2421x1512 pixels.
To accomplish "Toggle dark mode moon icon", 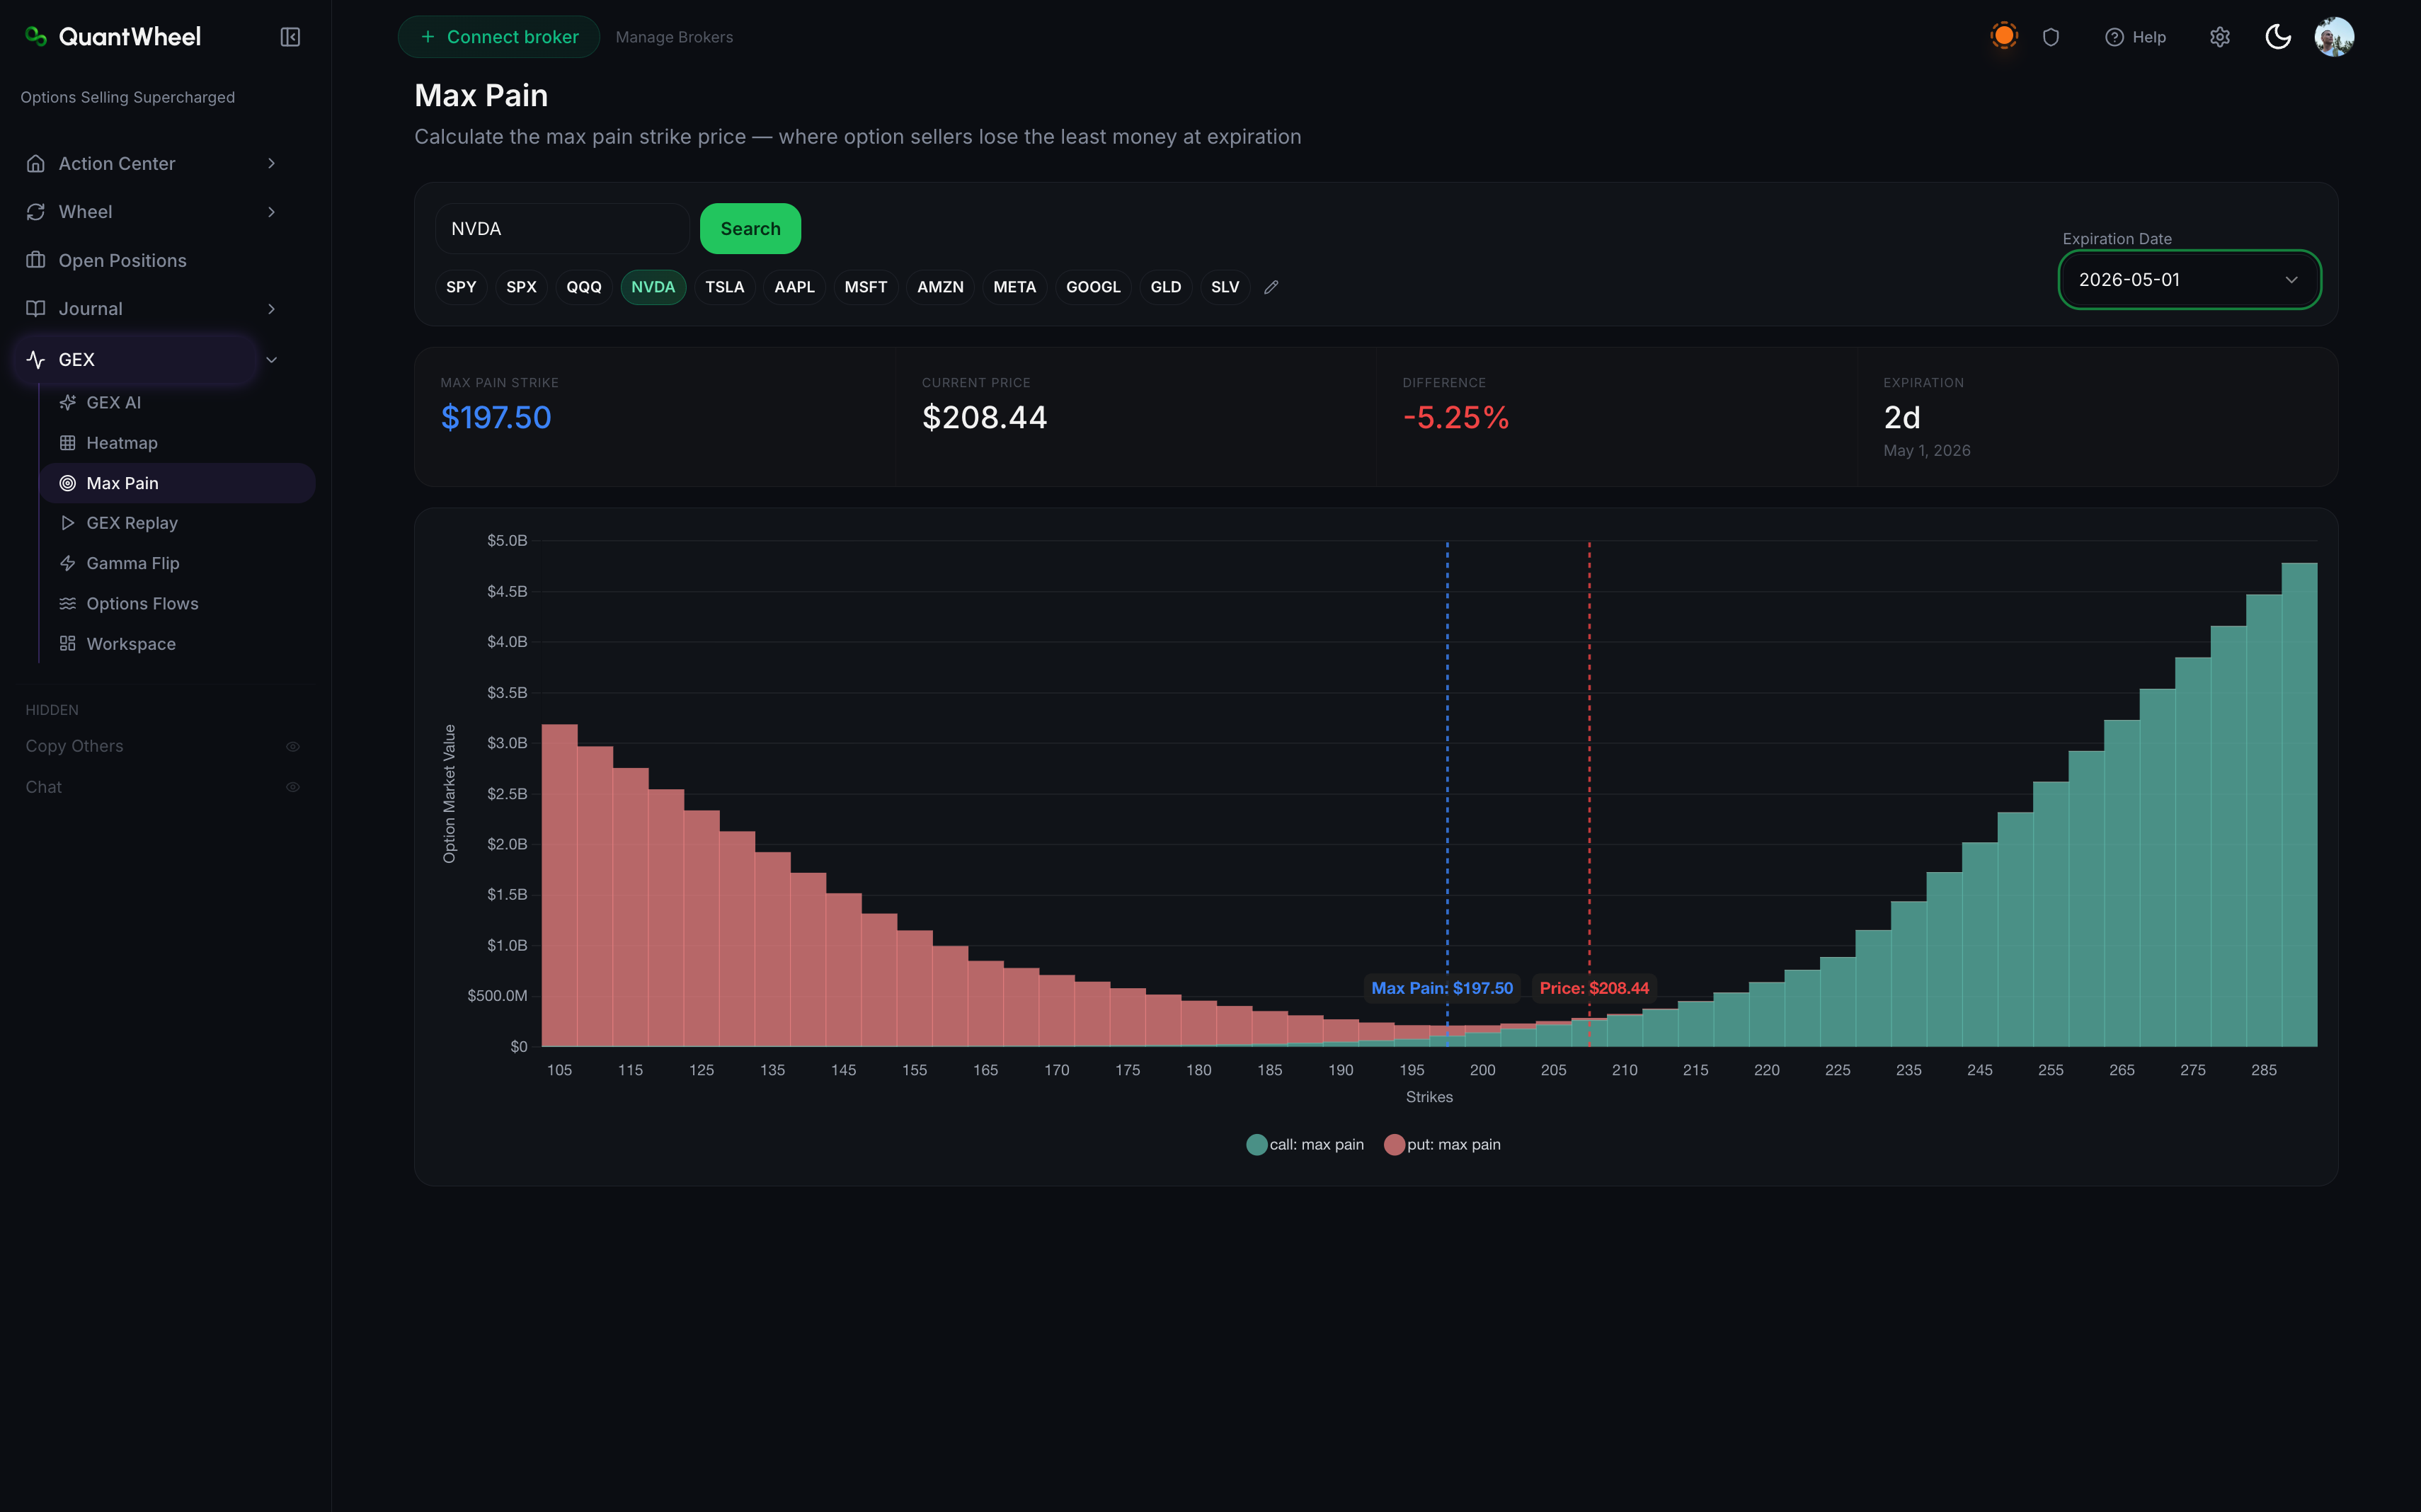I will 2277,37.
